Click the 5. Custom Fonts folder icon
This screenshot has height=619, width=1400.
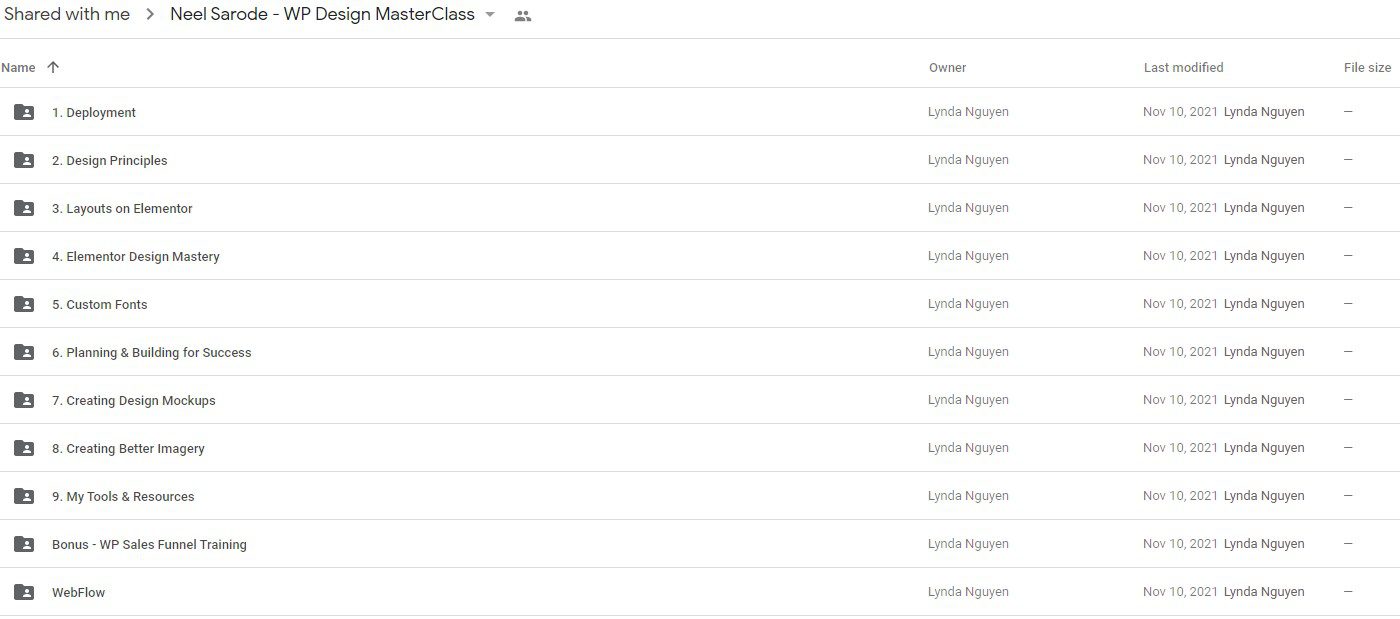tap(24, 304)
